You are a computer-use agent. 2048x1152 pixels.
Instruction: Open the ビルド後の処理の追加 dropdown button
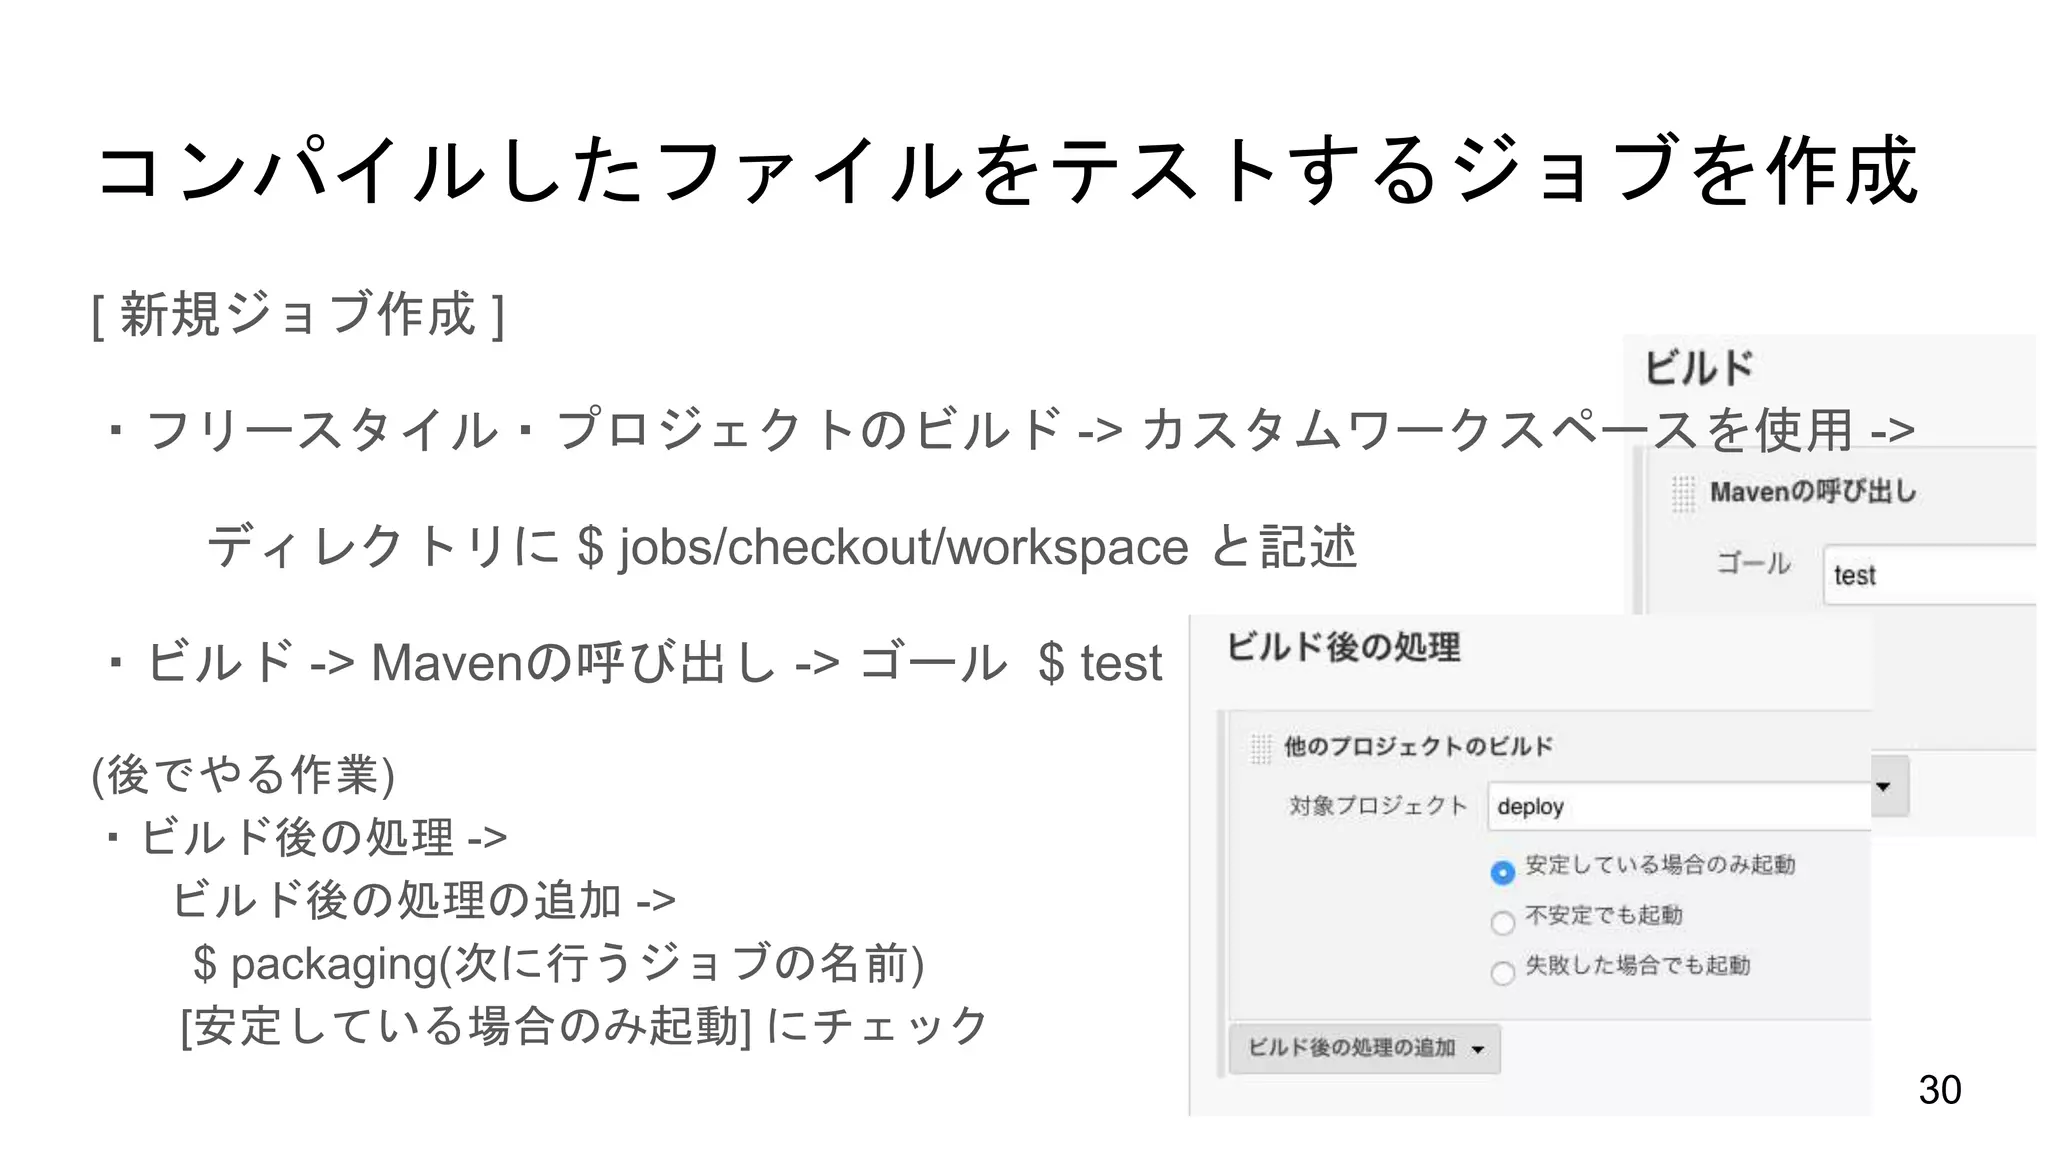tap(1364, 1047)
